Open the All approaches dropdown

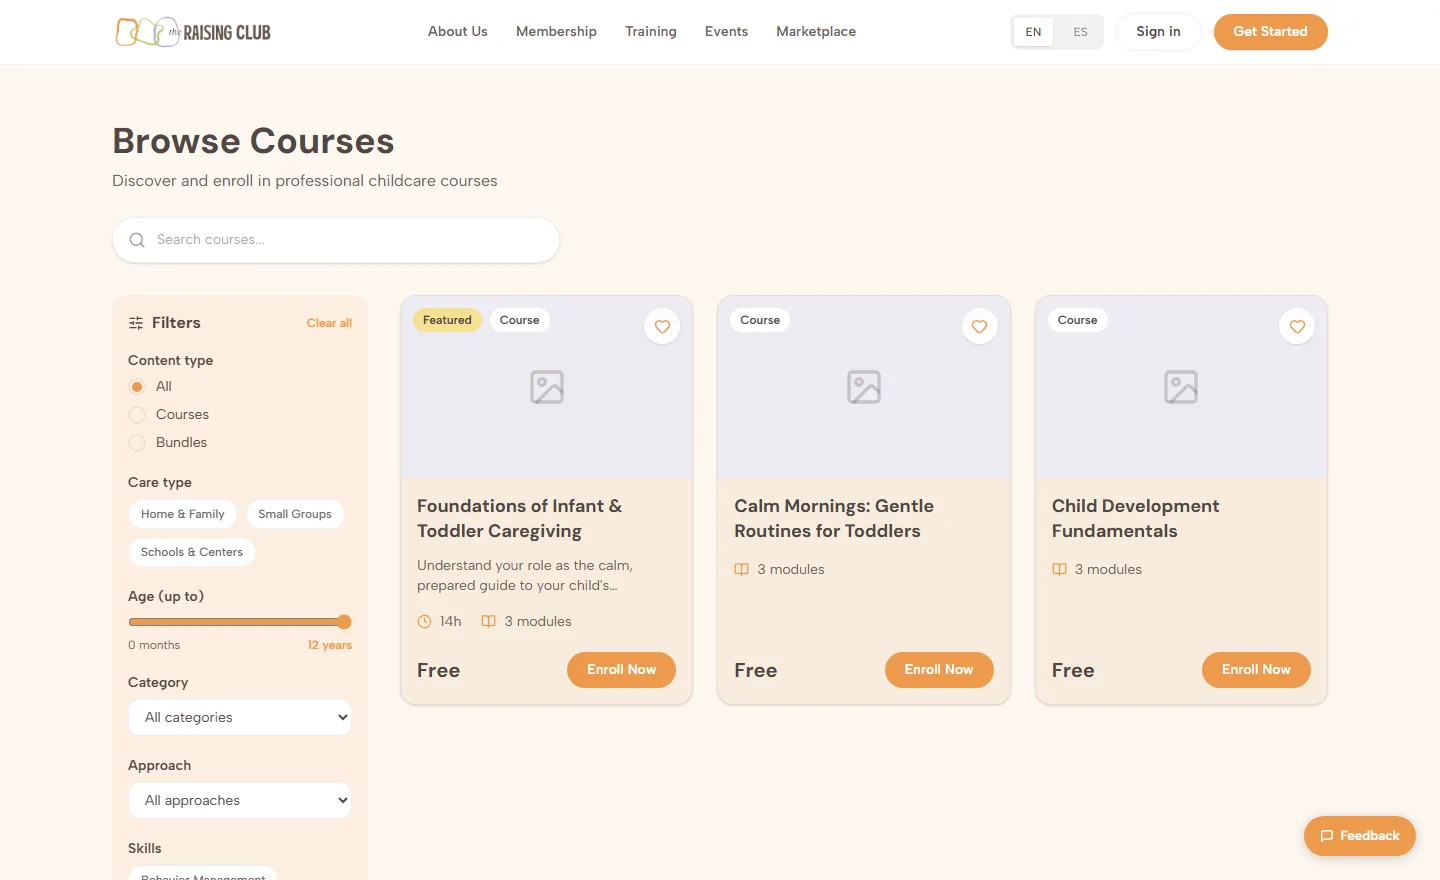coord(240,800)
